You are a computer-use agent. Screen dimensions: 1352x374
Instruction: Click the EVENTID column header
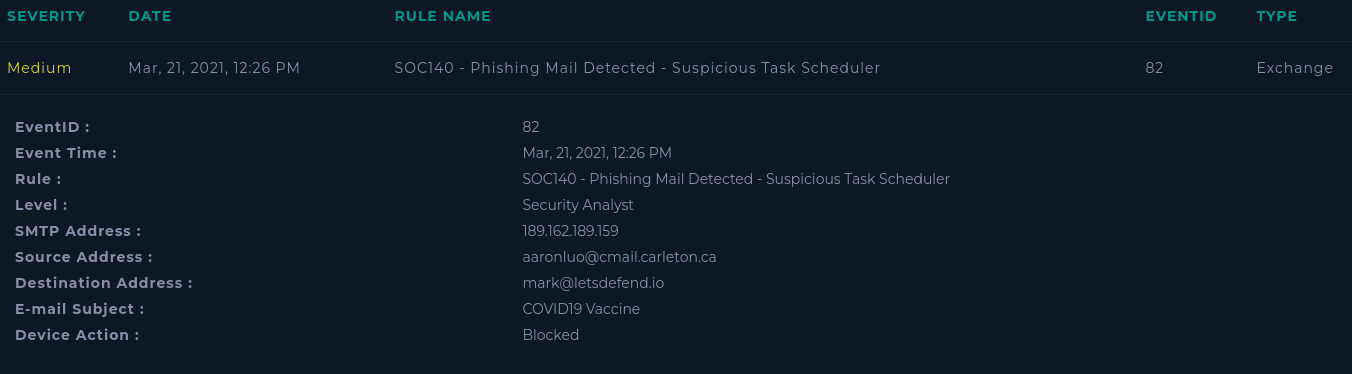pos(1181,17)
